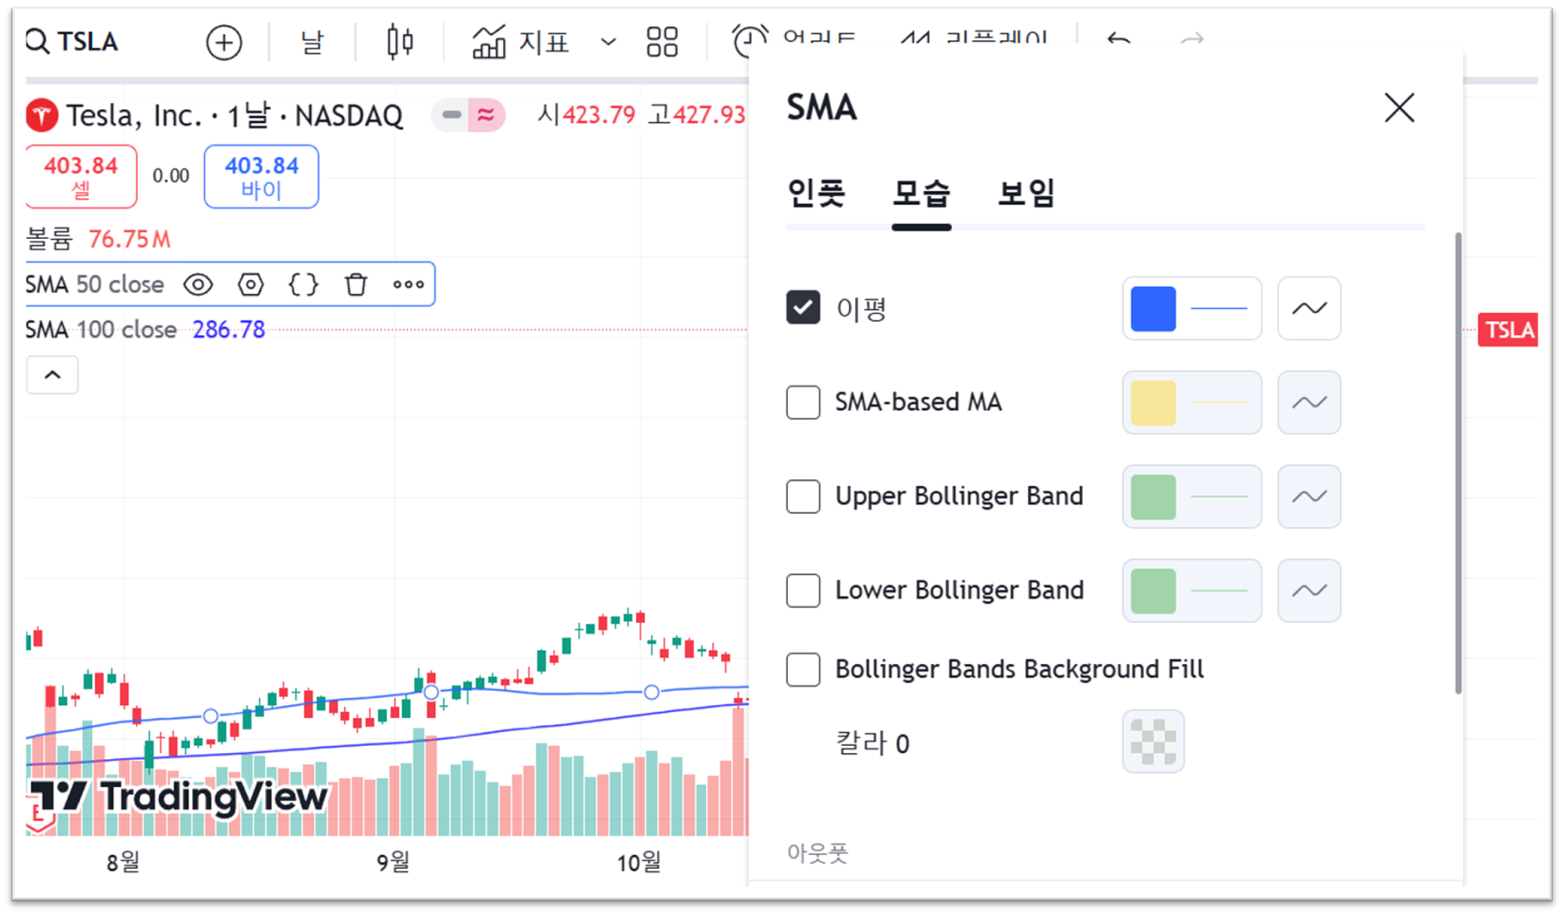
Task: Click the Tesla logo next to the symbol title
Action: [x=42, y=116]
